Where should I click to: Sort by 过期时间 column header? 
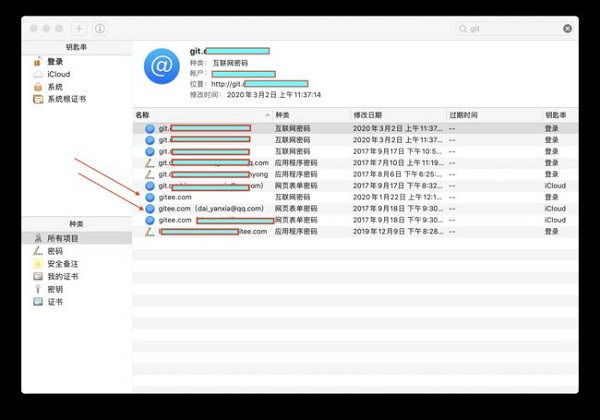492,115
